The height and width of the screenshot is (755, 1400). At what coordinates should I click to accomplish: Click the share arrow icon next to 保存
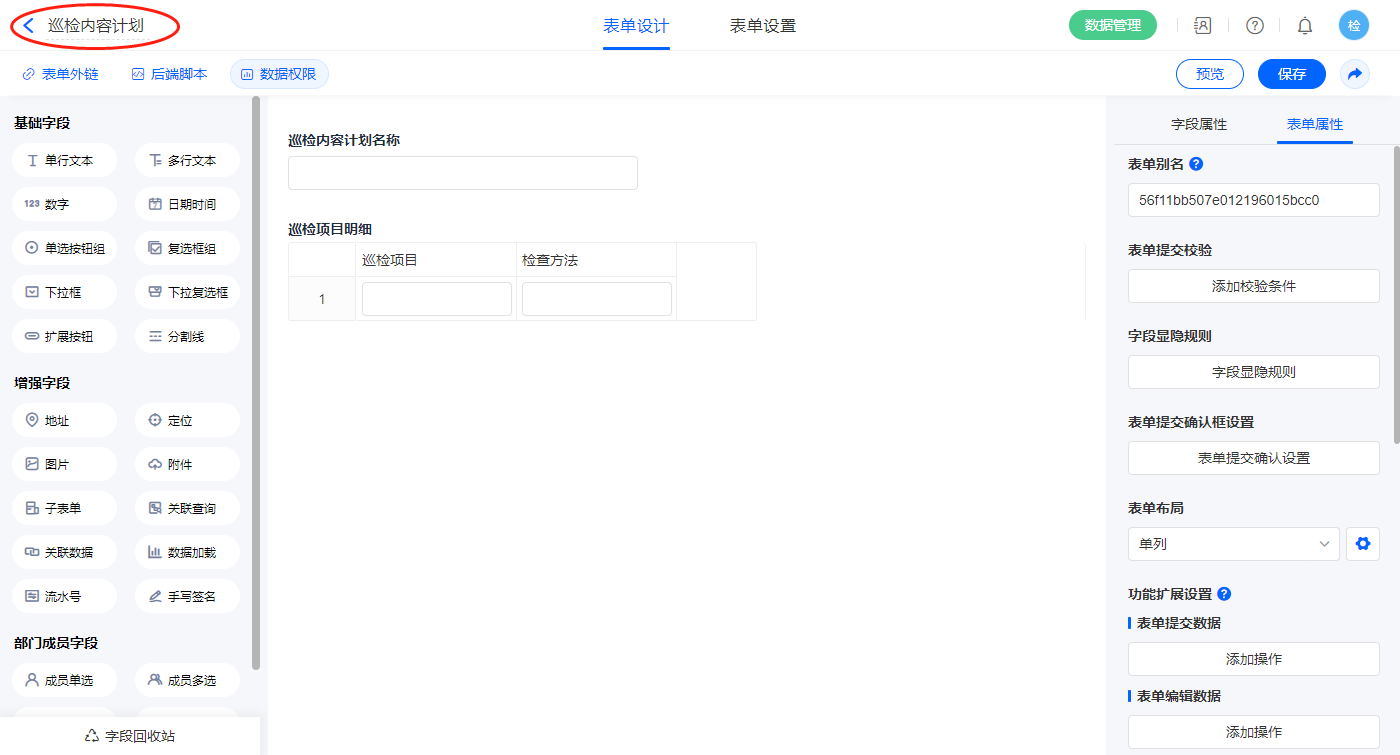tap(1355, 74)
